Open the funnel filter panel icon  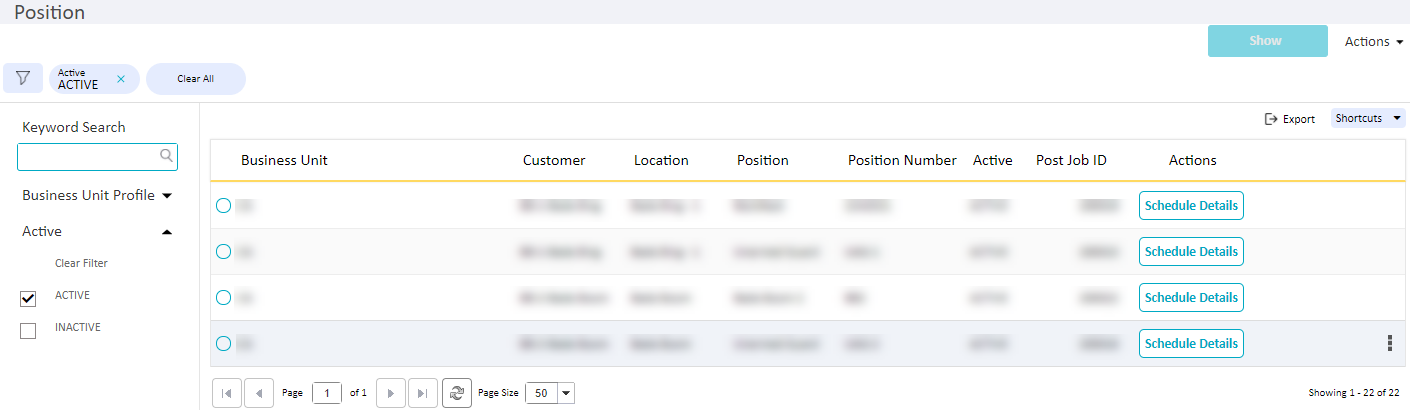pyautogui.click(x=23, y=78)
